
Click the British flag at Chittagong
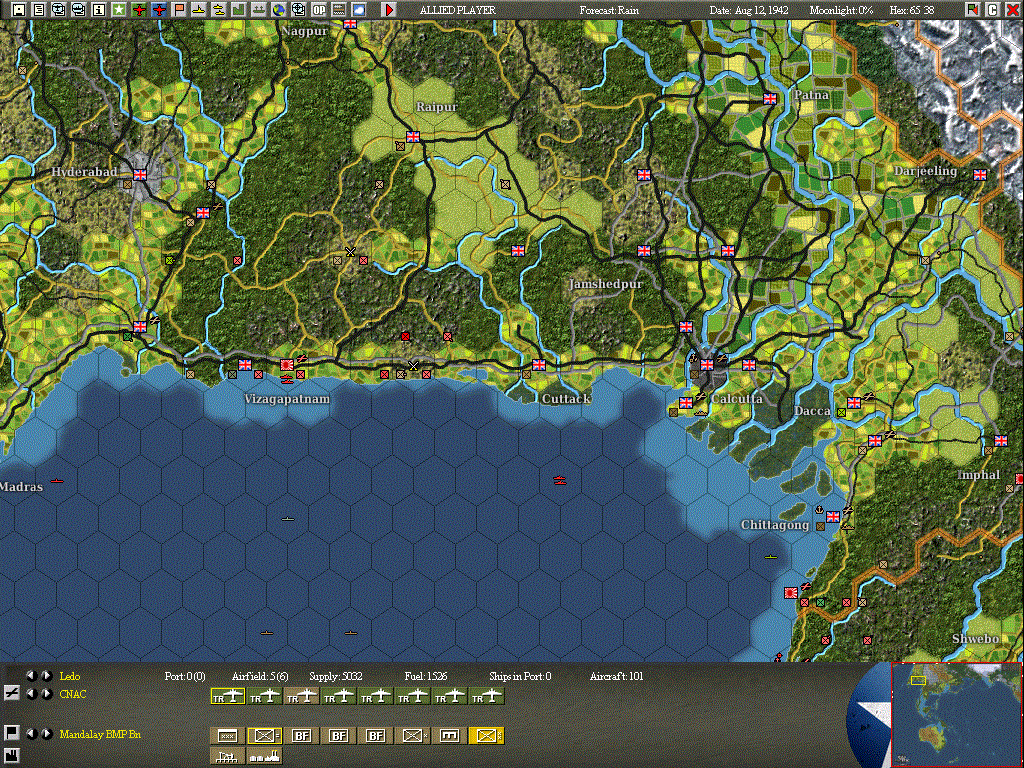pyautogui.click(x=833, y=517)
